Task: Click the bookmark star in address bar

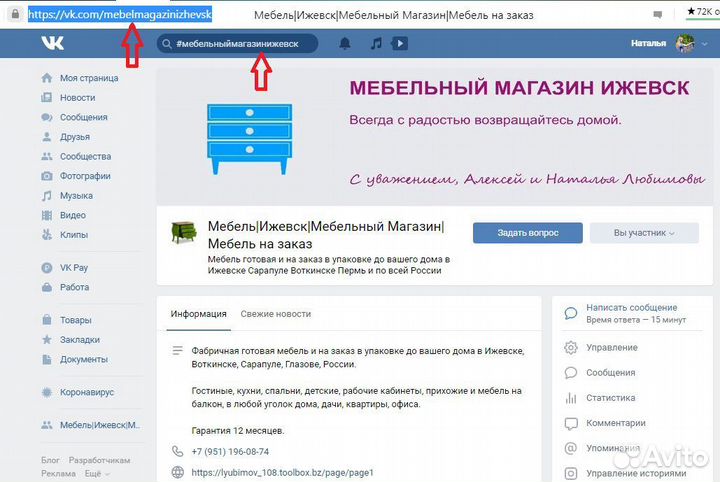Action: pos(691,11)
